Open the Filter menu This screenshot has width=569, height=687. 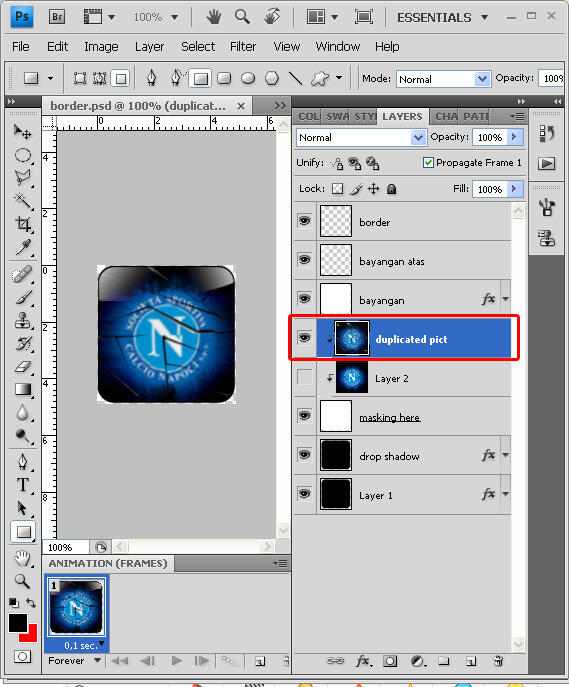point(243,46)
